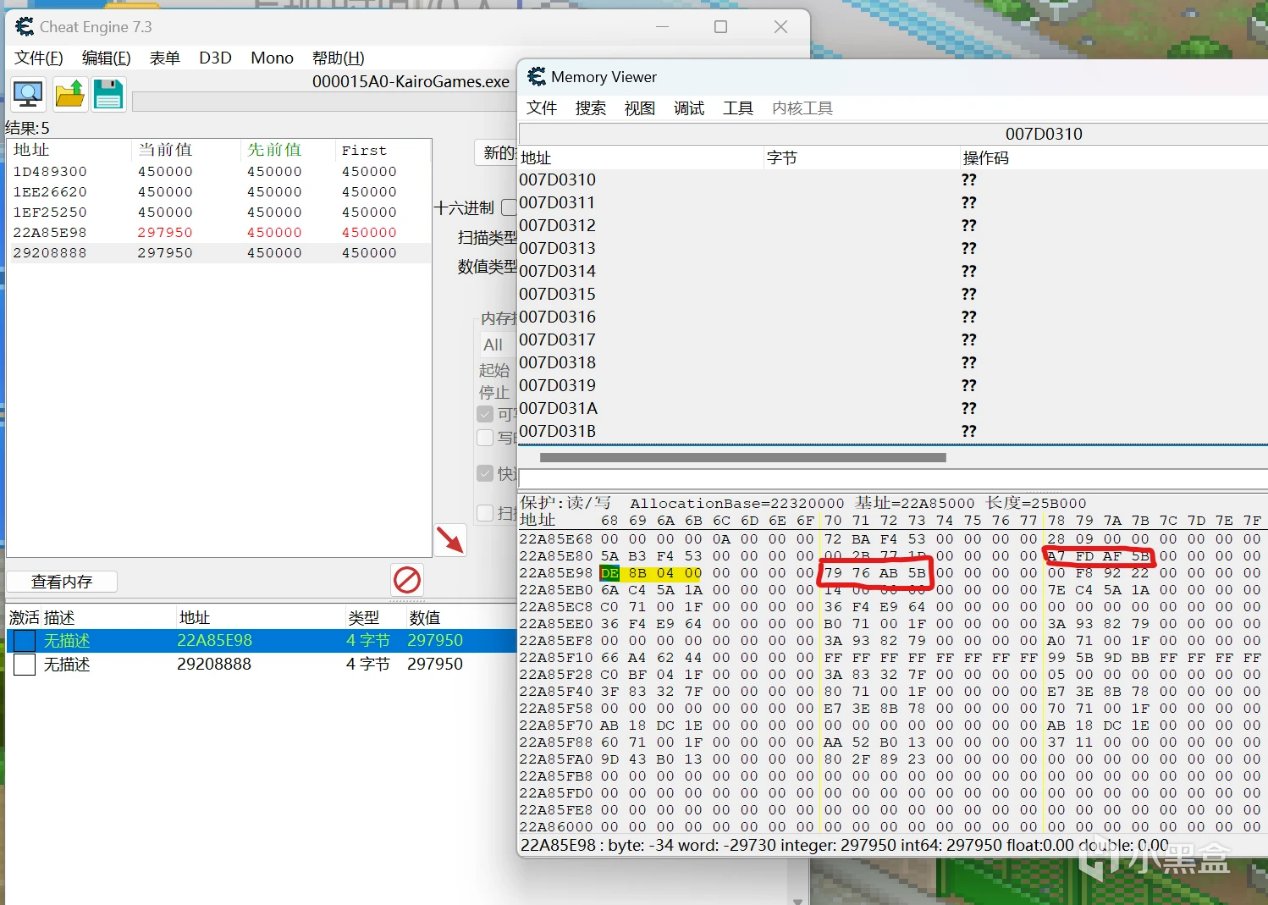
Task: Open the 帮助 menu
Action: point(338,58)
